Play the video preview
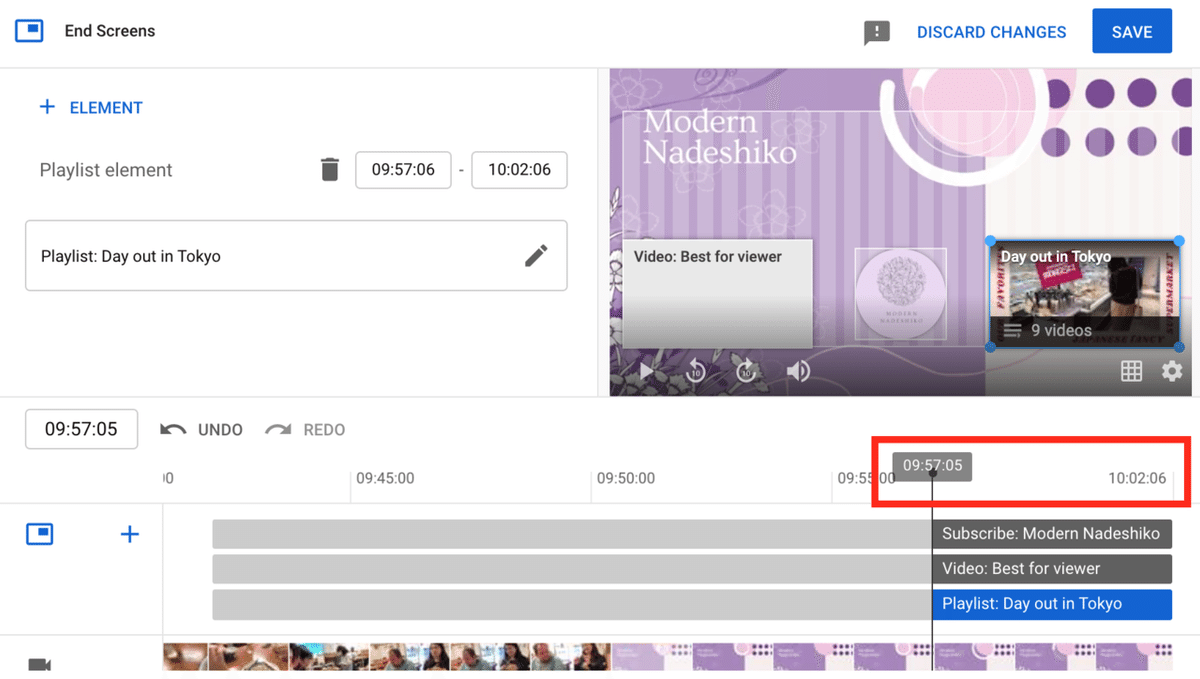The width and height of the screenshot is (1200, 679). tap(647, 371)
